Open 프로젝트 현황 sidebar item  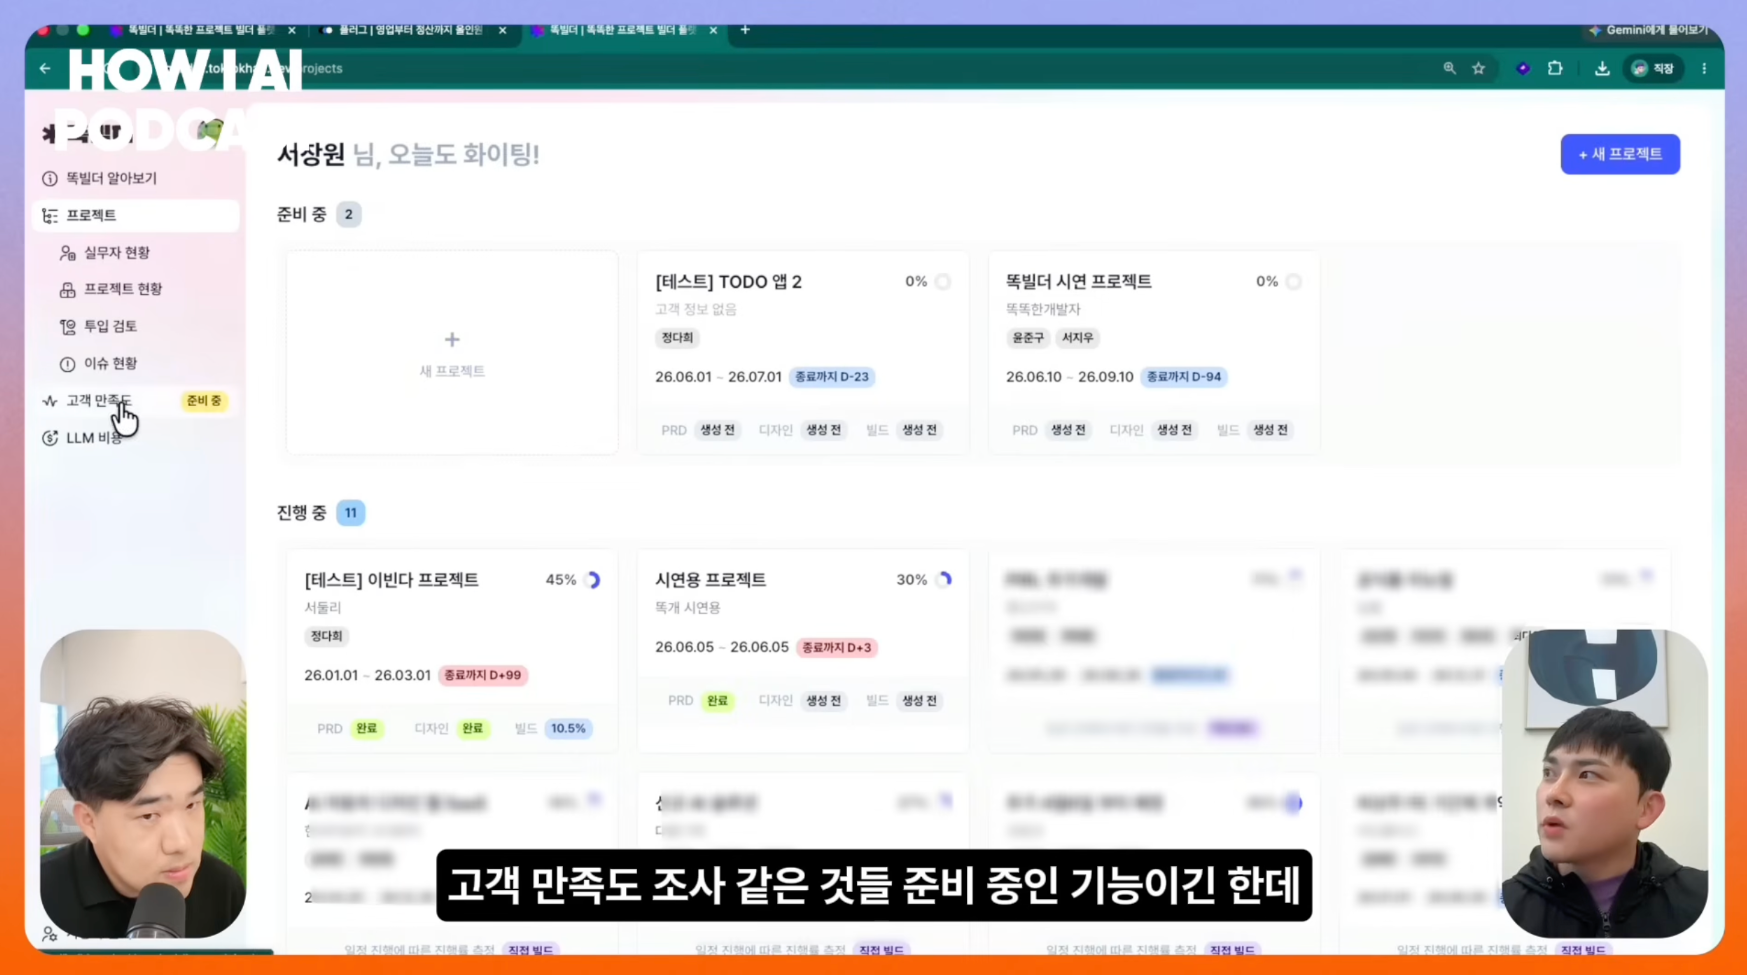point(122,289)
